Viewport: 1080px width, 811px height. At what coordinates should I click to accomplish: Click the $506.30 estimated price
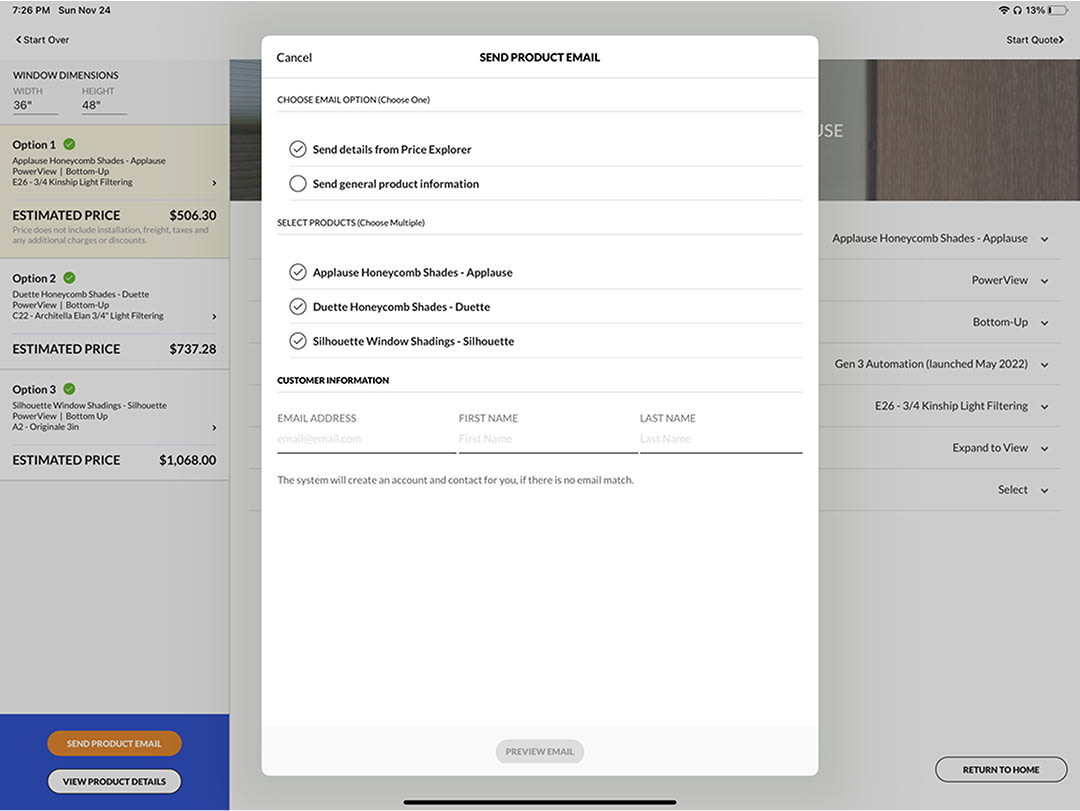(x=193, y=216)
